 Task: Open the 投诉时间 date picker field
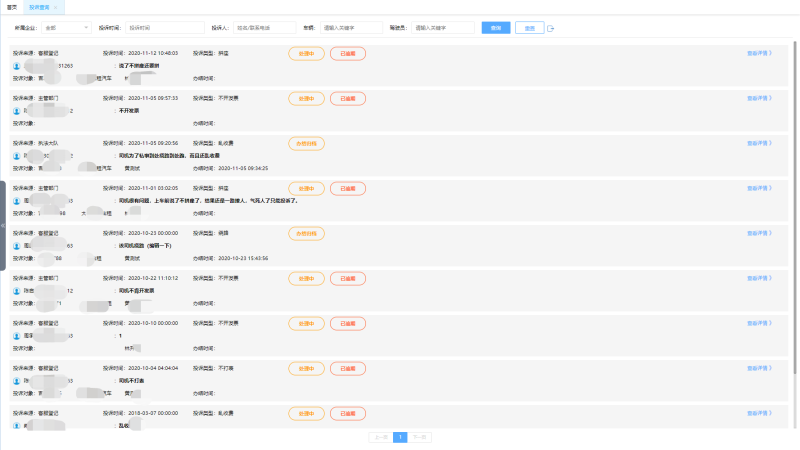tap(164, 28)
